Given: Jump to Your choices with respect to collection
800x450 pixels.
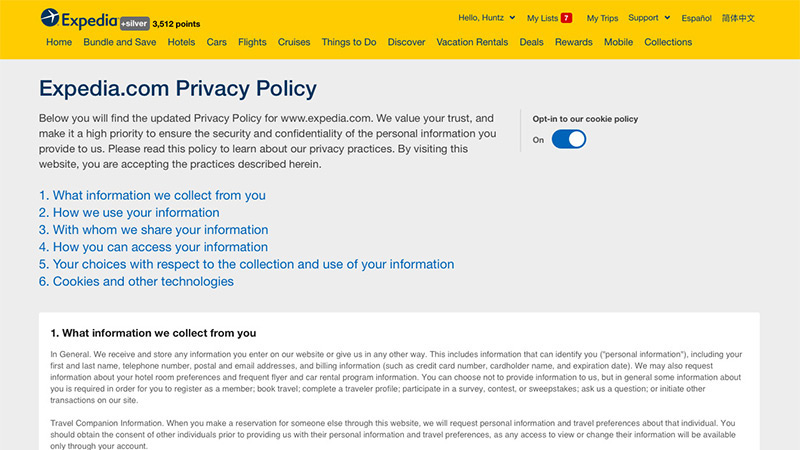Looking at the screenshot, I should click(x=246, y=264).
